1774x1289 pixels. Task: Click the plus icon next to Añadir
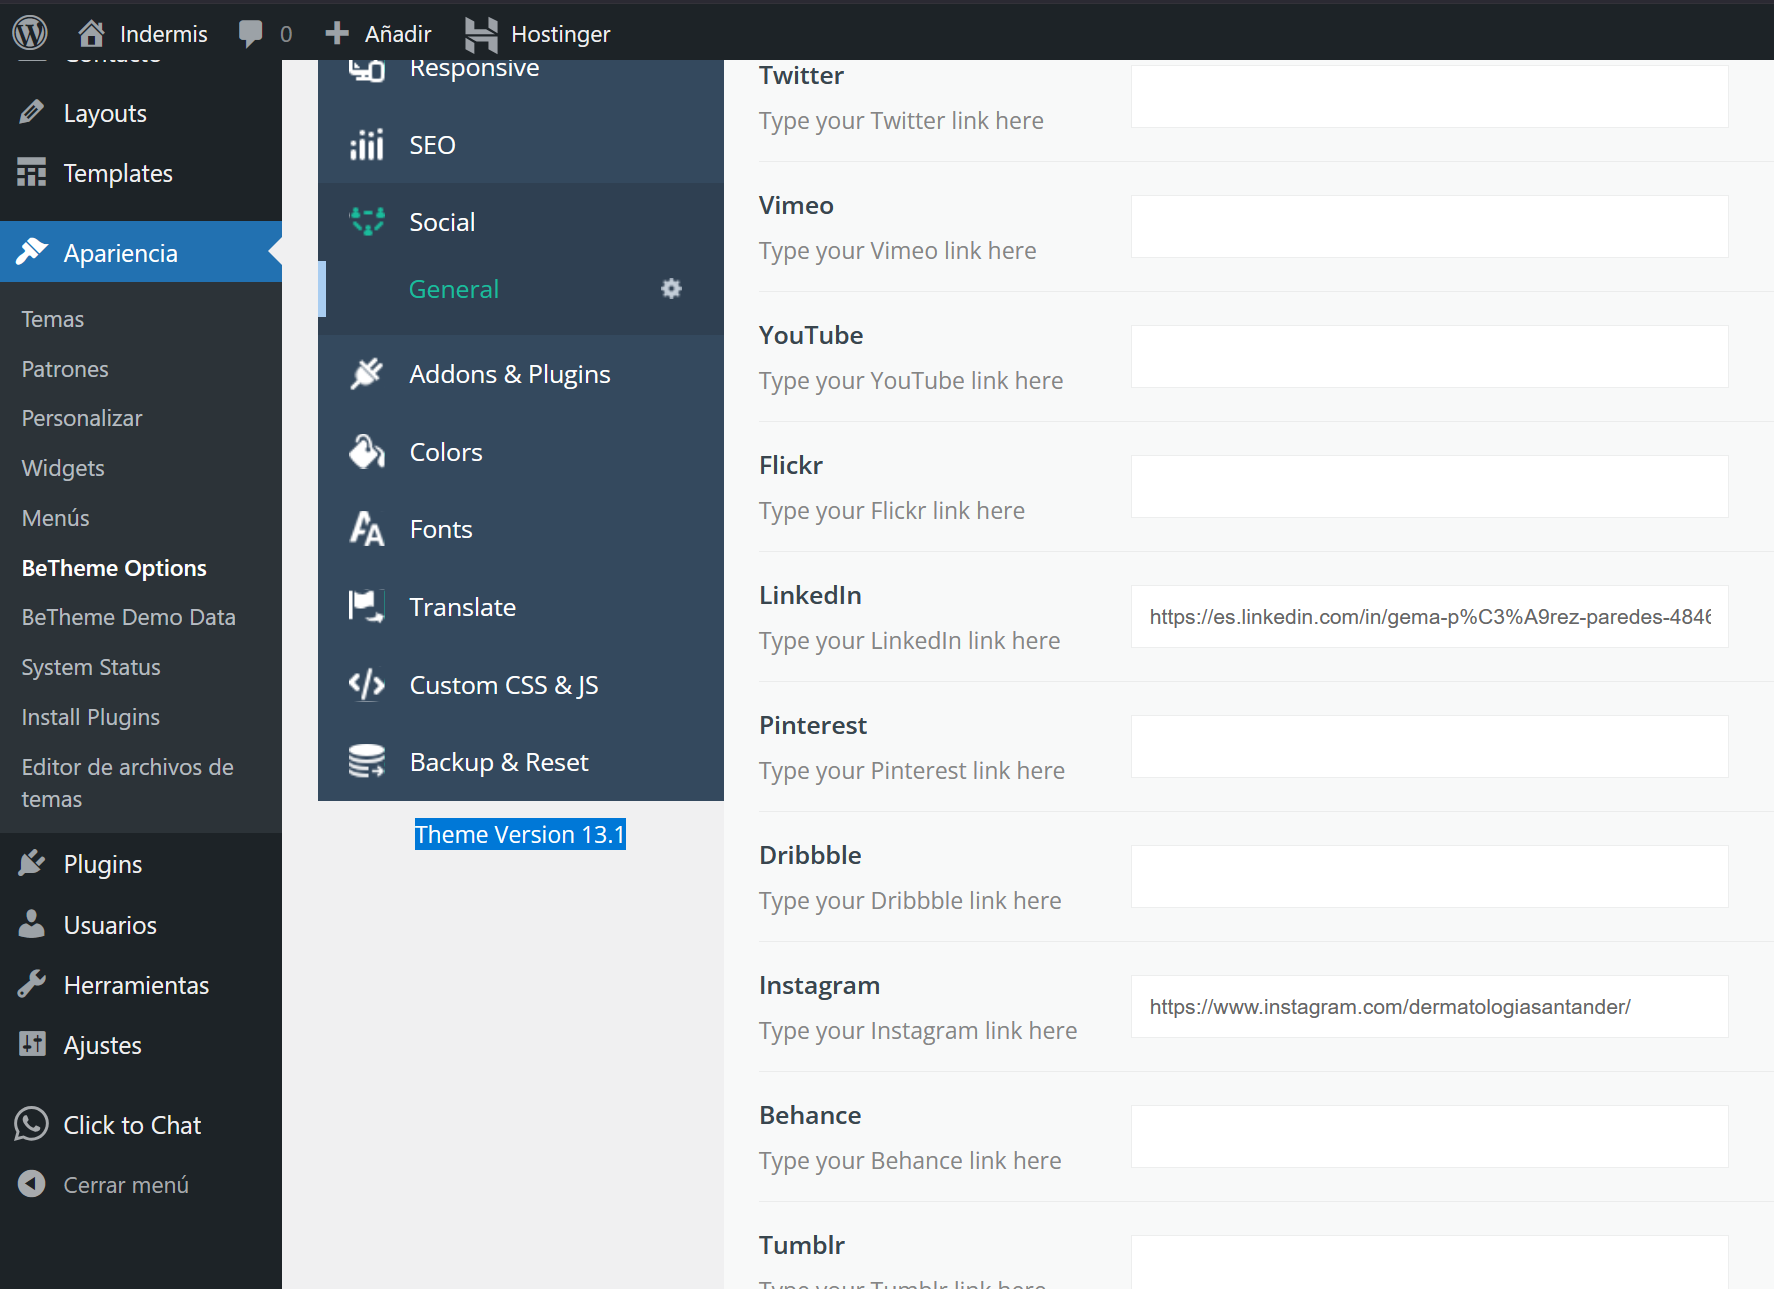coord(337,33)
